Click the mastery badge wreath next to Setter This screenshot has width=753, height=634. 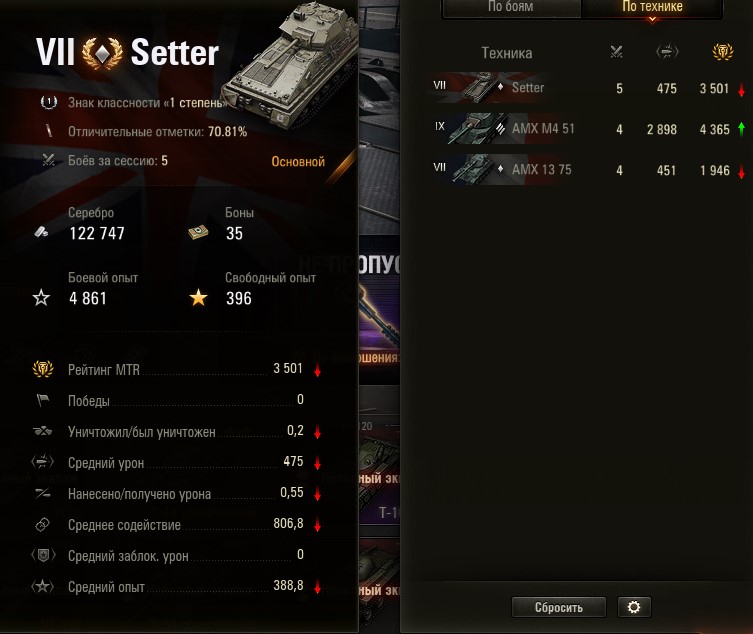(102, 53)
